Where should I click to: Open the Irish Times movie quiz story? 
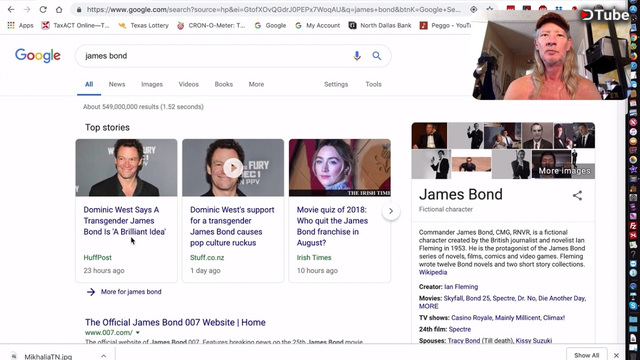click(332, 226)
